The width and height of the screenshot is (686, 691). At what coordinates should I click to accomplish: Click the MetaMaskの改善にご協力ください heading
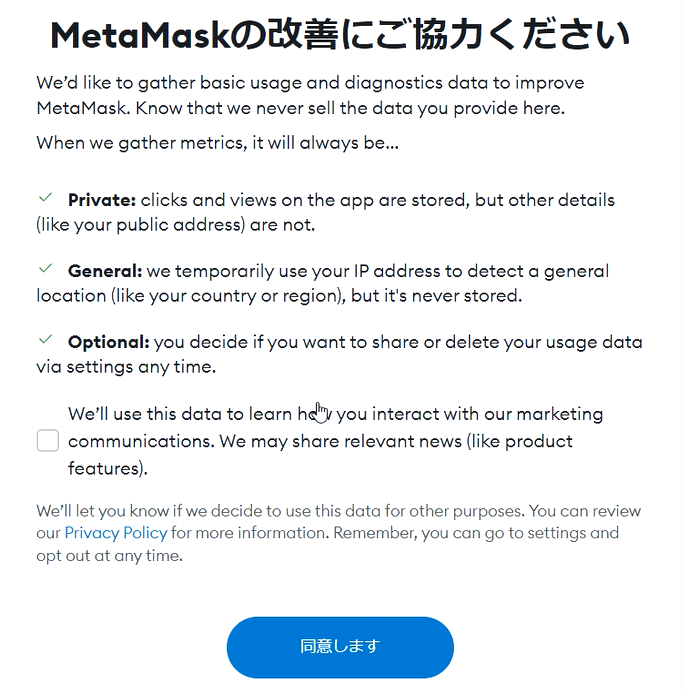tap(340, 35)
